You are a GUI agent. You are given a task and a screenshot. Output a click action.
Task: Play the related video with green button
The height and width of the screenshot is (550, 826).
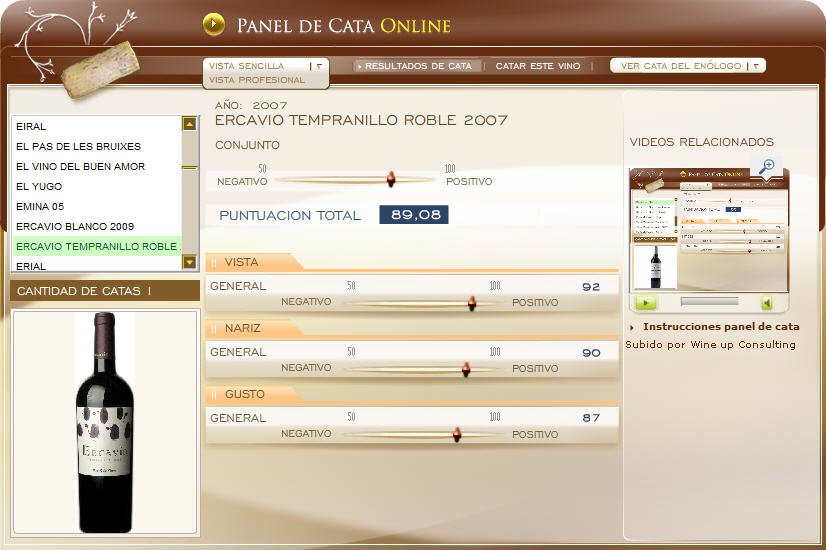coord(645,302)
